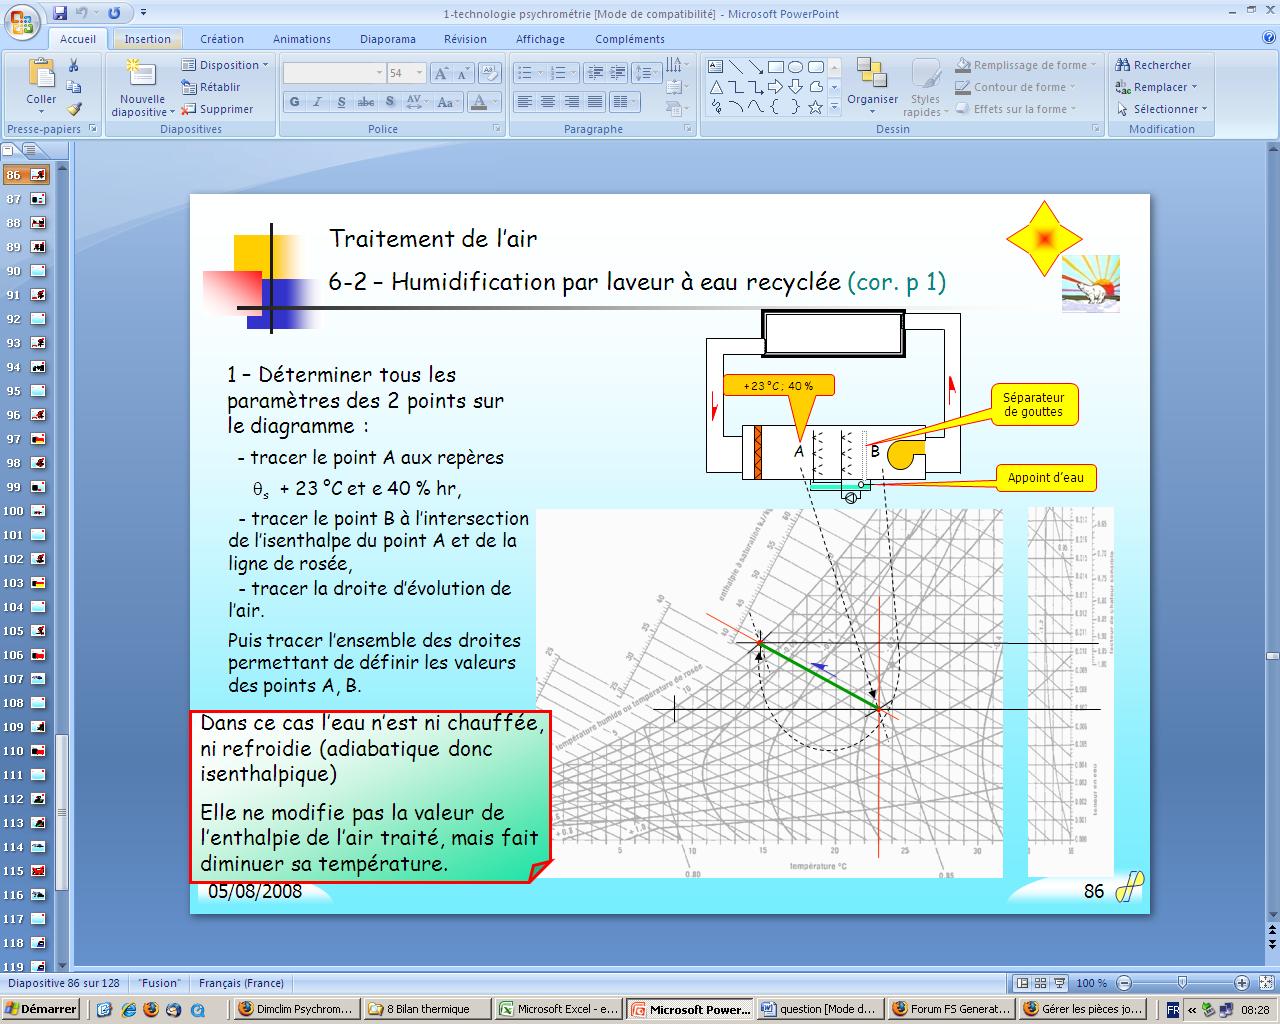Open the line spacing dropdown
Image resolution: width=1280 pixels, height=1024 pixels.
click(x=646, y=73)
